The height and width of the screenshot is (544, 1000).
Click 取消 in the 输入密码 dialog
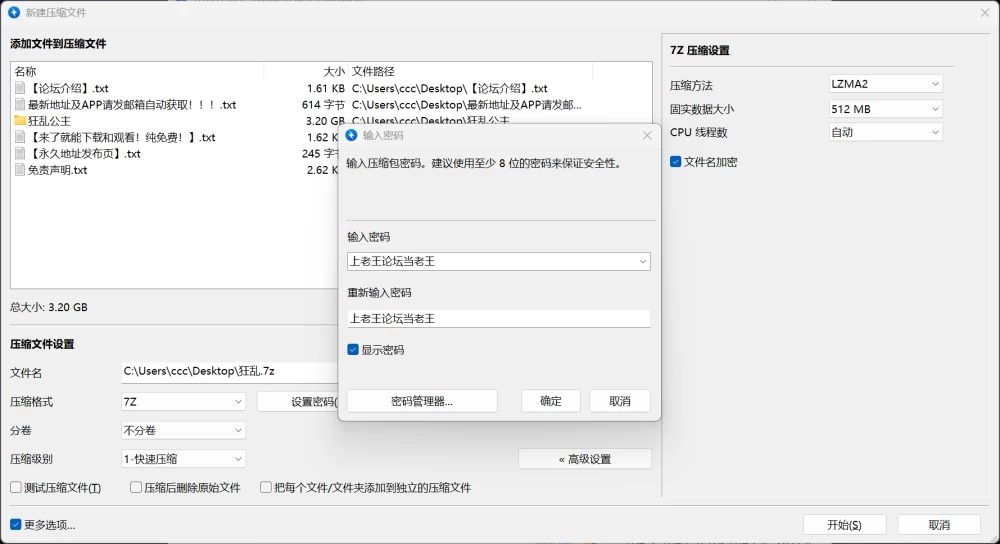[620, 401]
